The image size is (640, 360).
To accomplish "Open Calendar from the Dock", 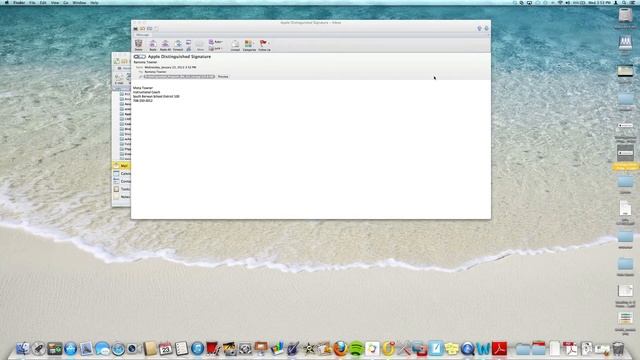I will coord(165,349).
